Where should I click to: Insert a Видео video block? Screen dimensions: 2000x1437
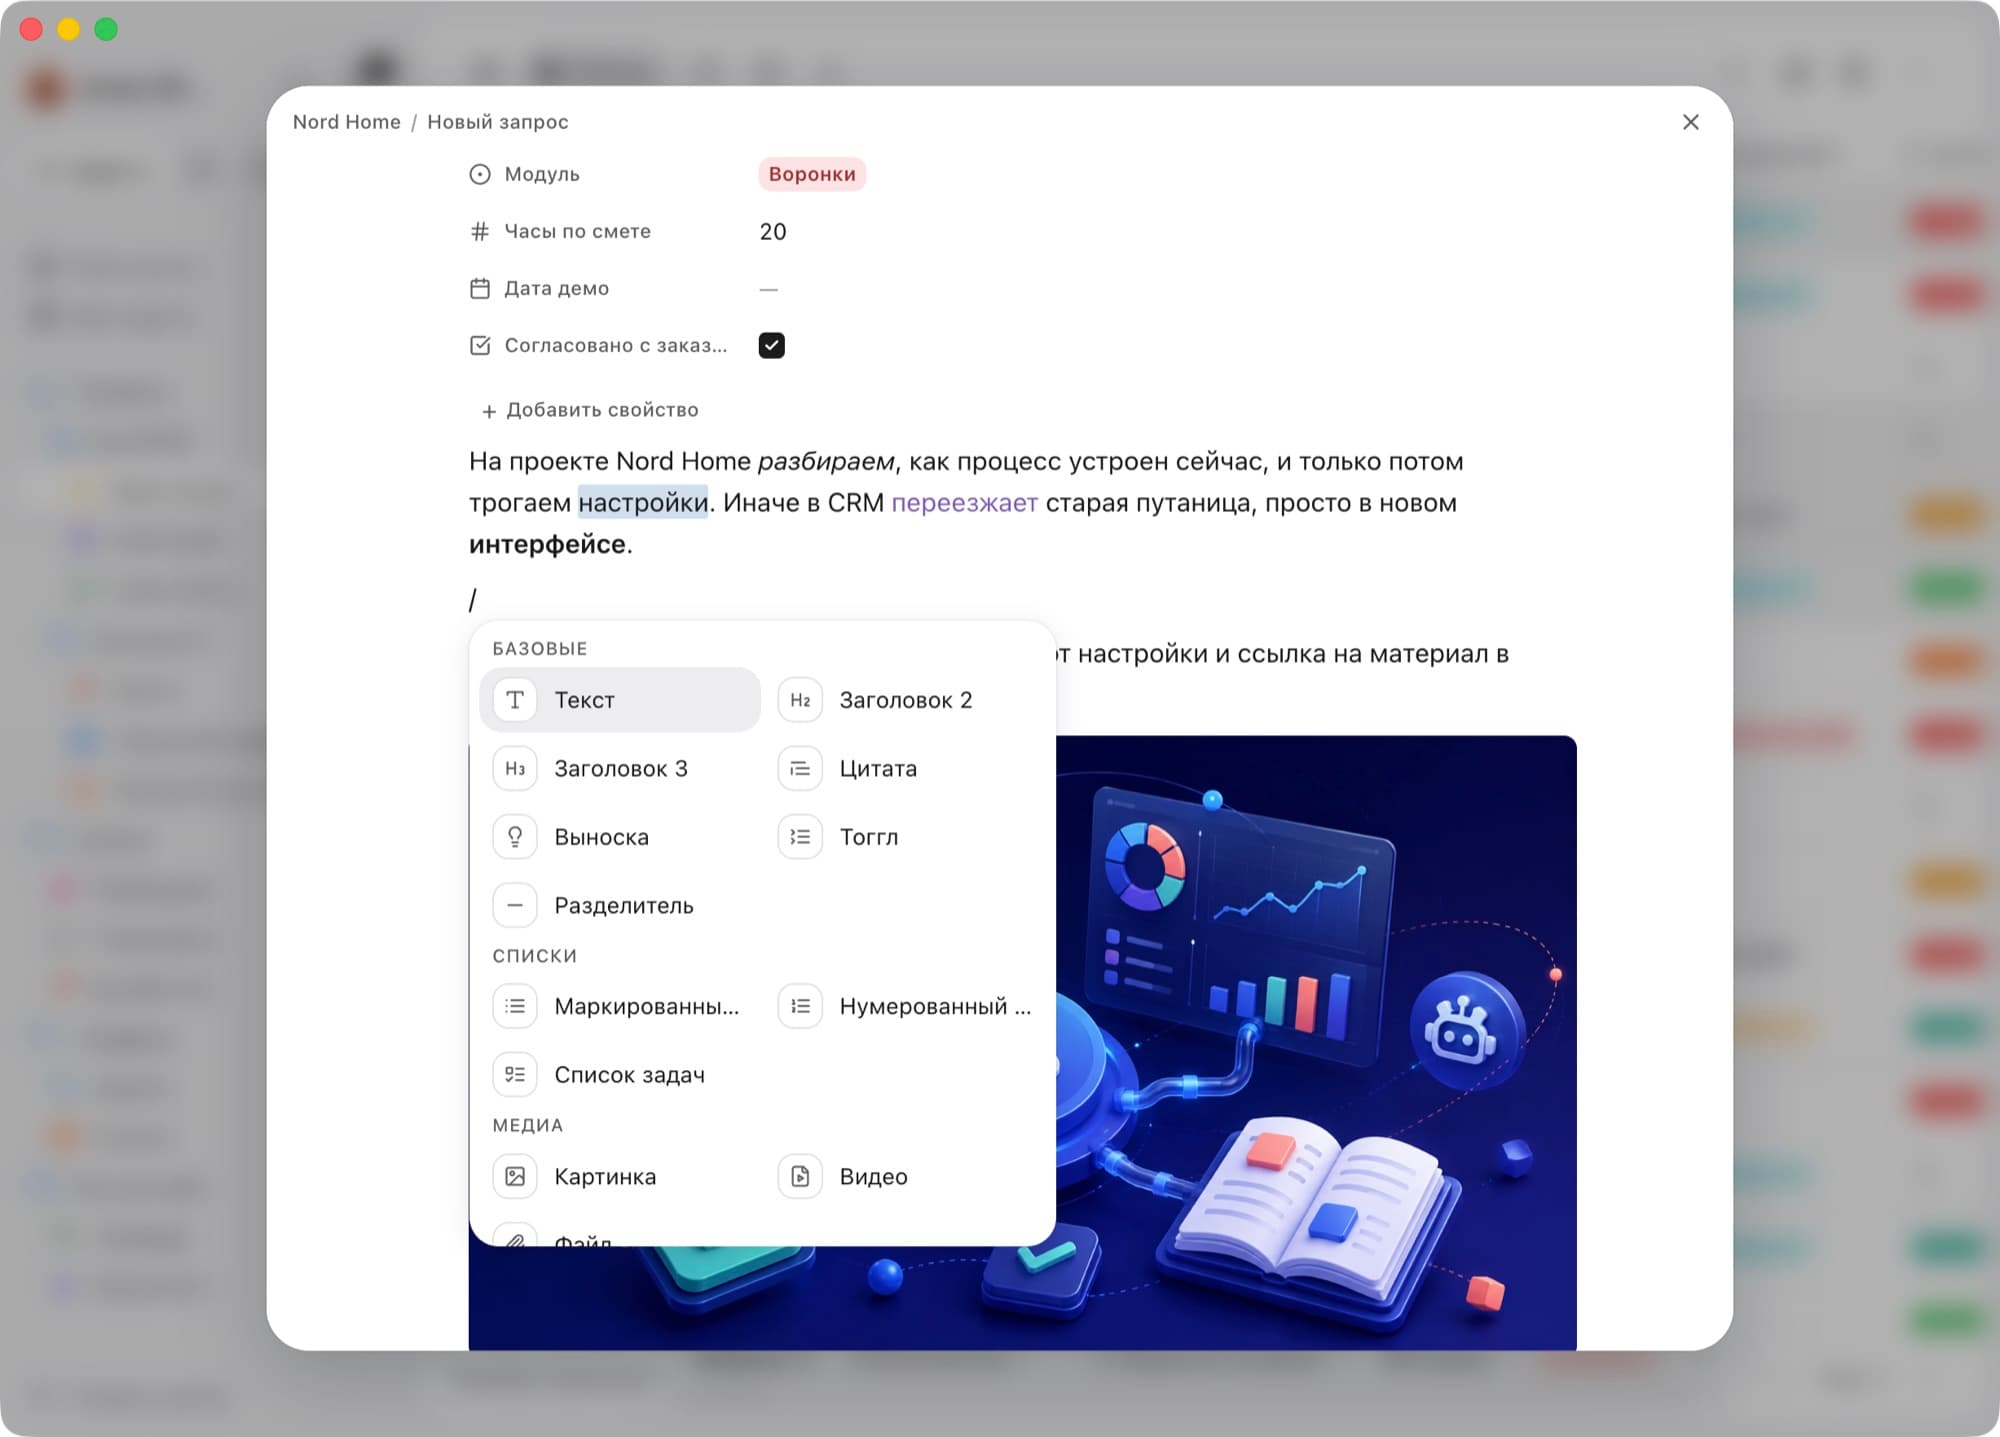click(905, 1176)
